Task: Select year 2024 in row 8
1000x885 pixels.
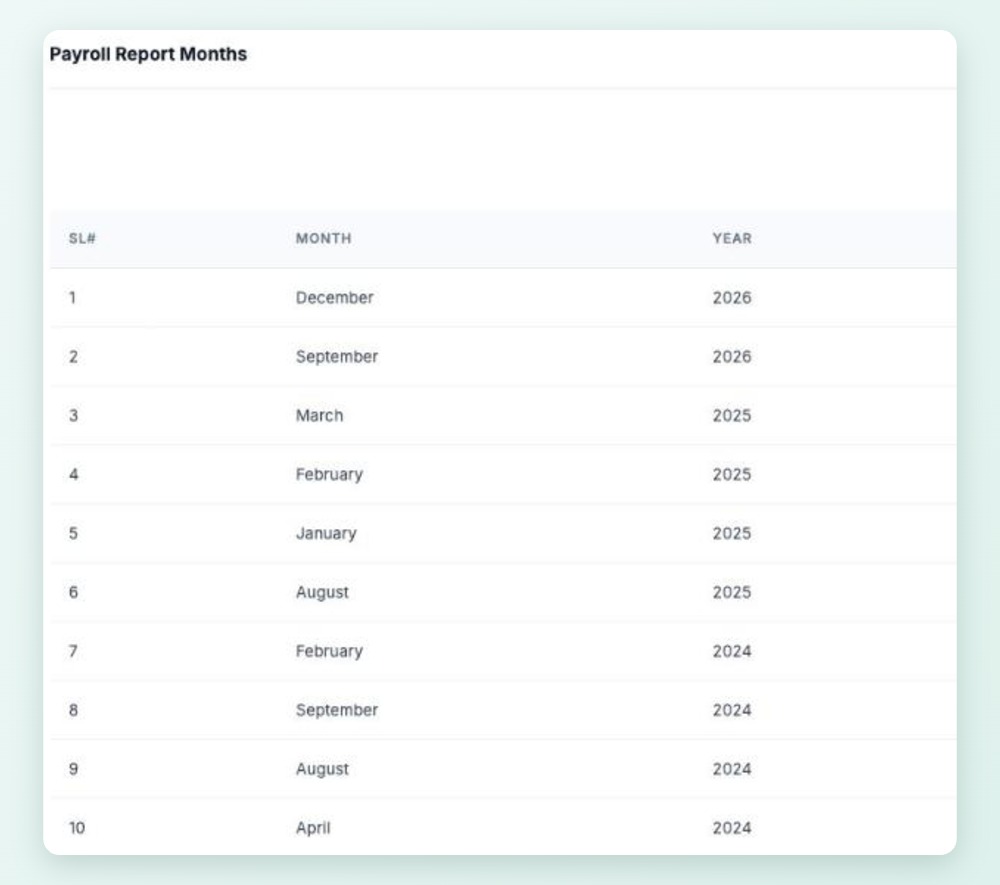Action: tap(732, 710)
